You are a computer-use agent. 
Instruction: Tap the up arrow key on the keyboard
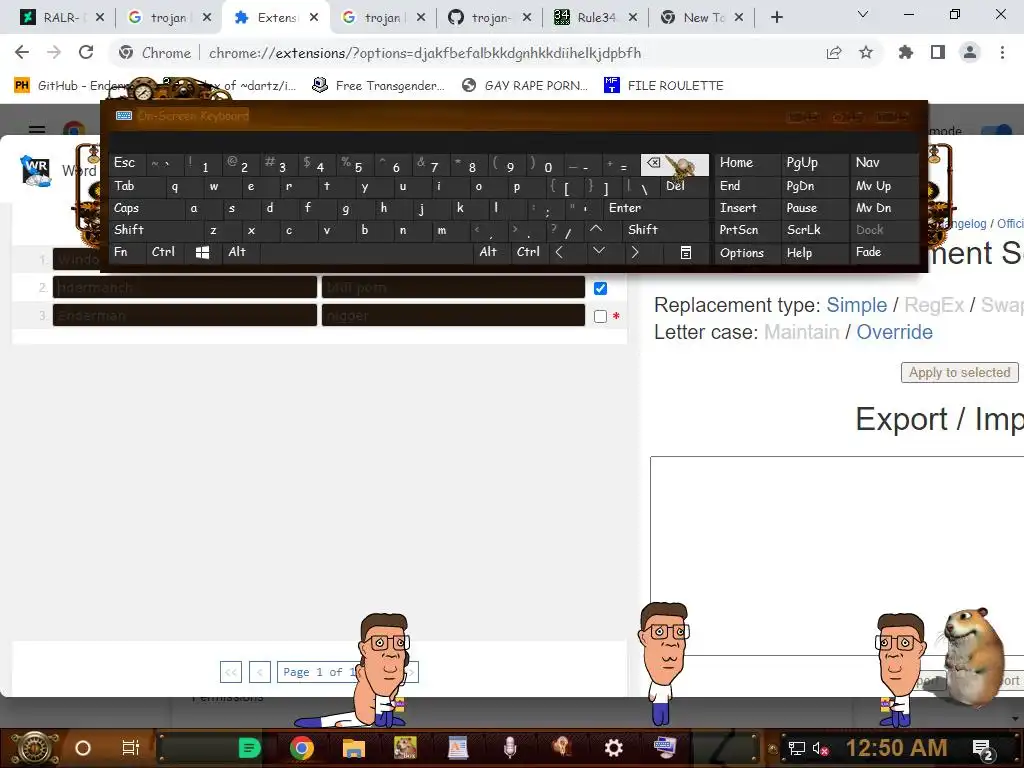click(x=596, y=229)
